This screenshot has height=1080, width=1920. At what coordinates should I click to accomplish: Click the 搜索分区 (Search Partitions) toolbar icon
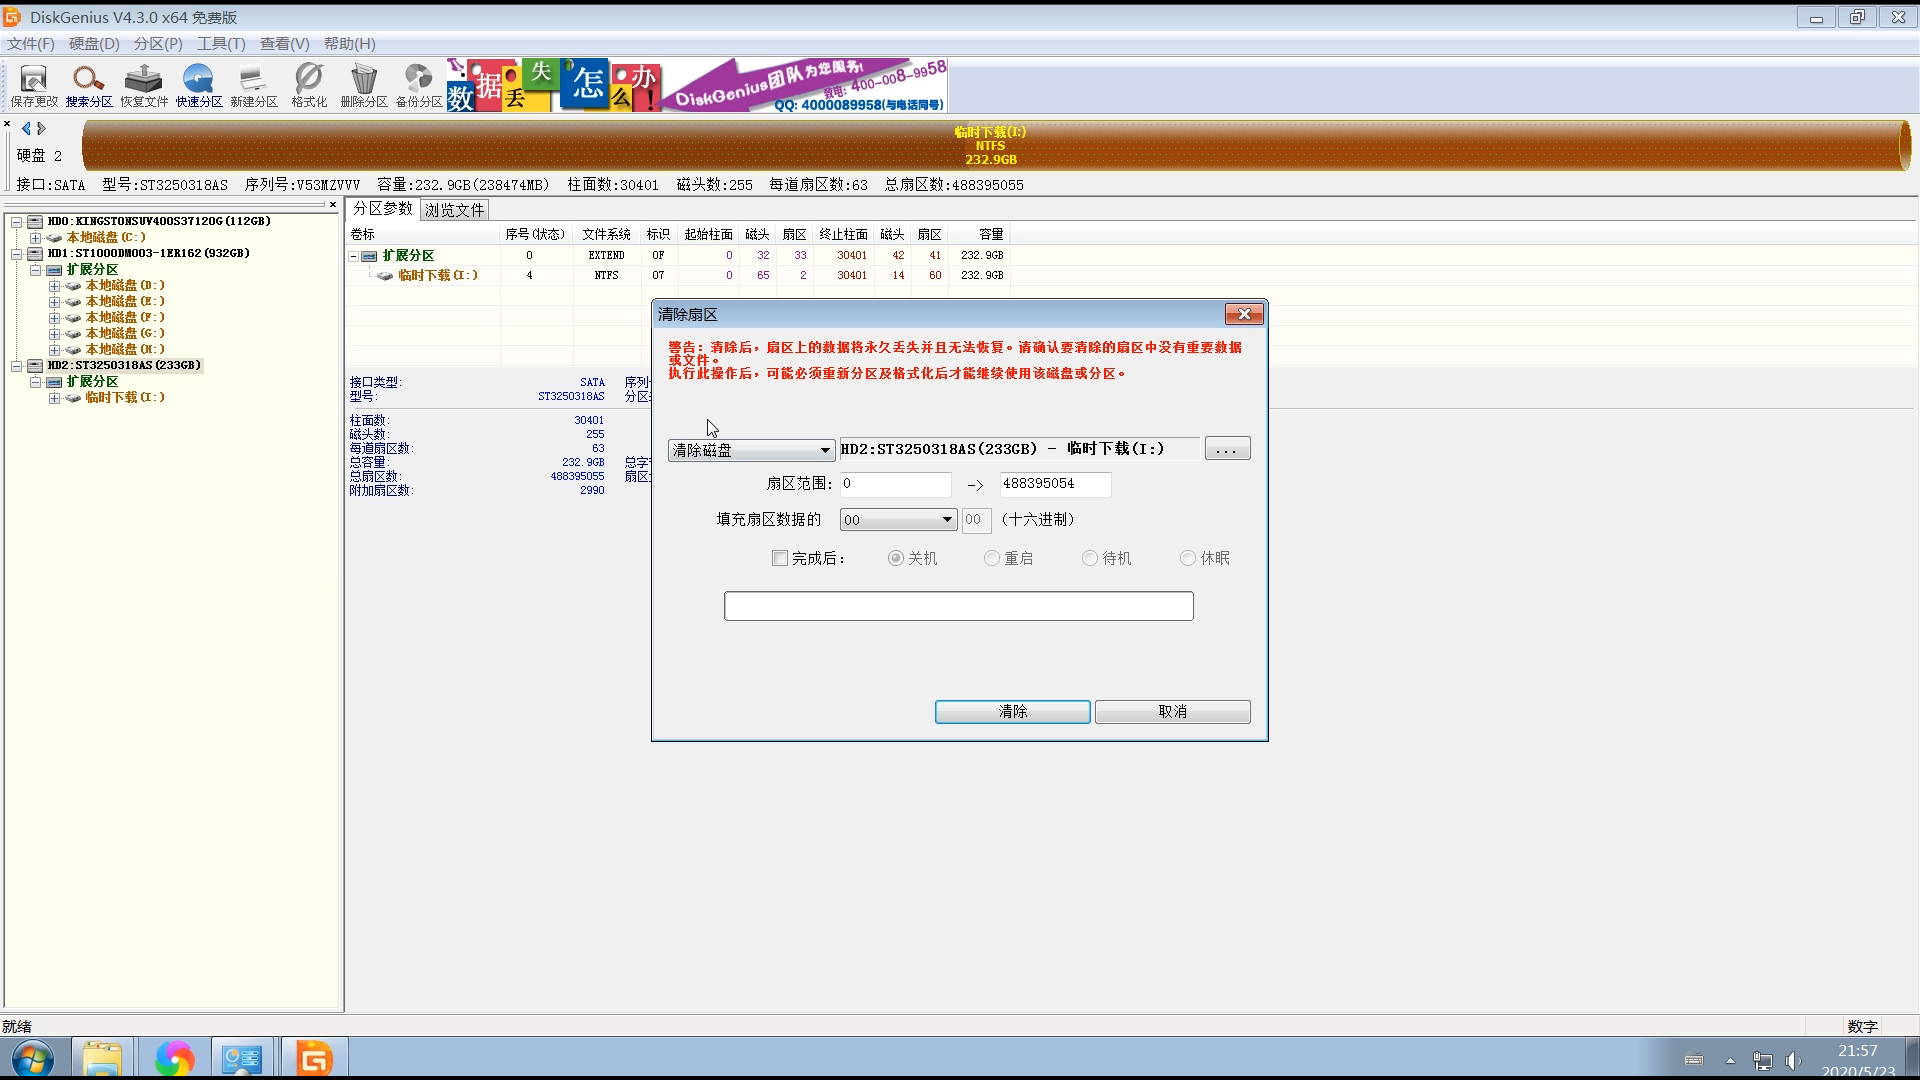click(89, 85)
